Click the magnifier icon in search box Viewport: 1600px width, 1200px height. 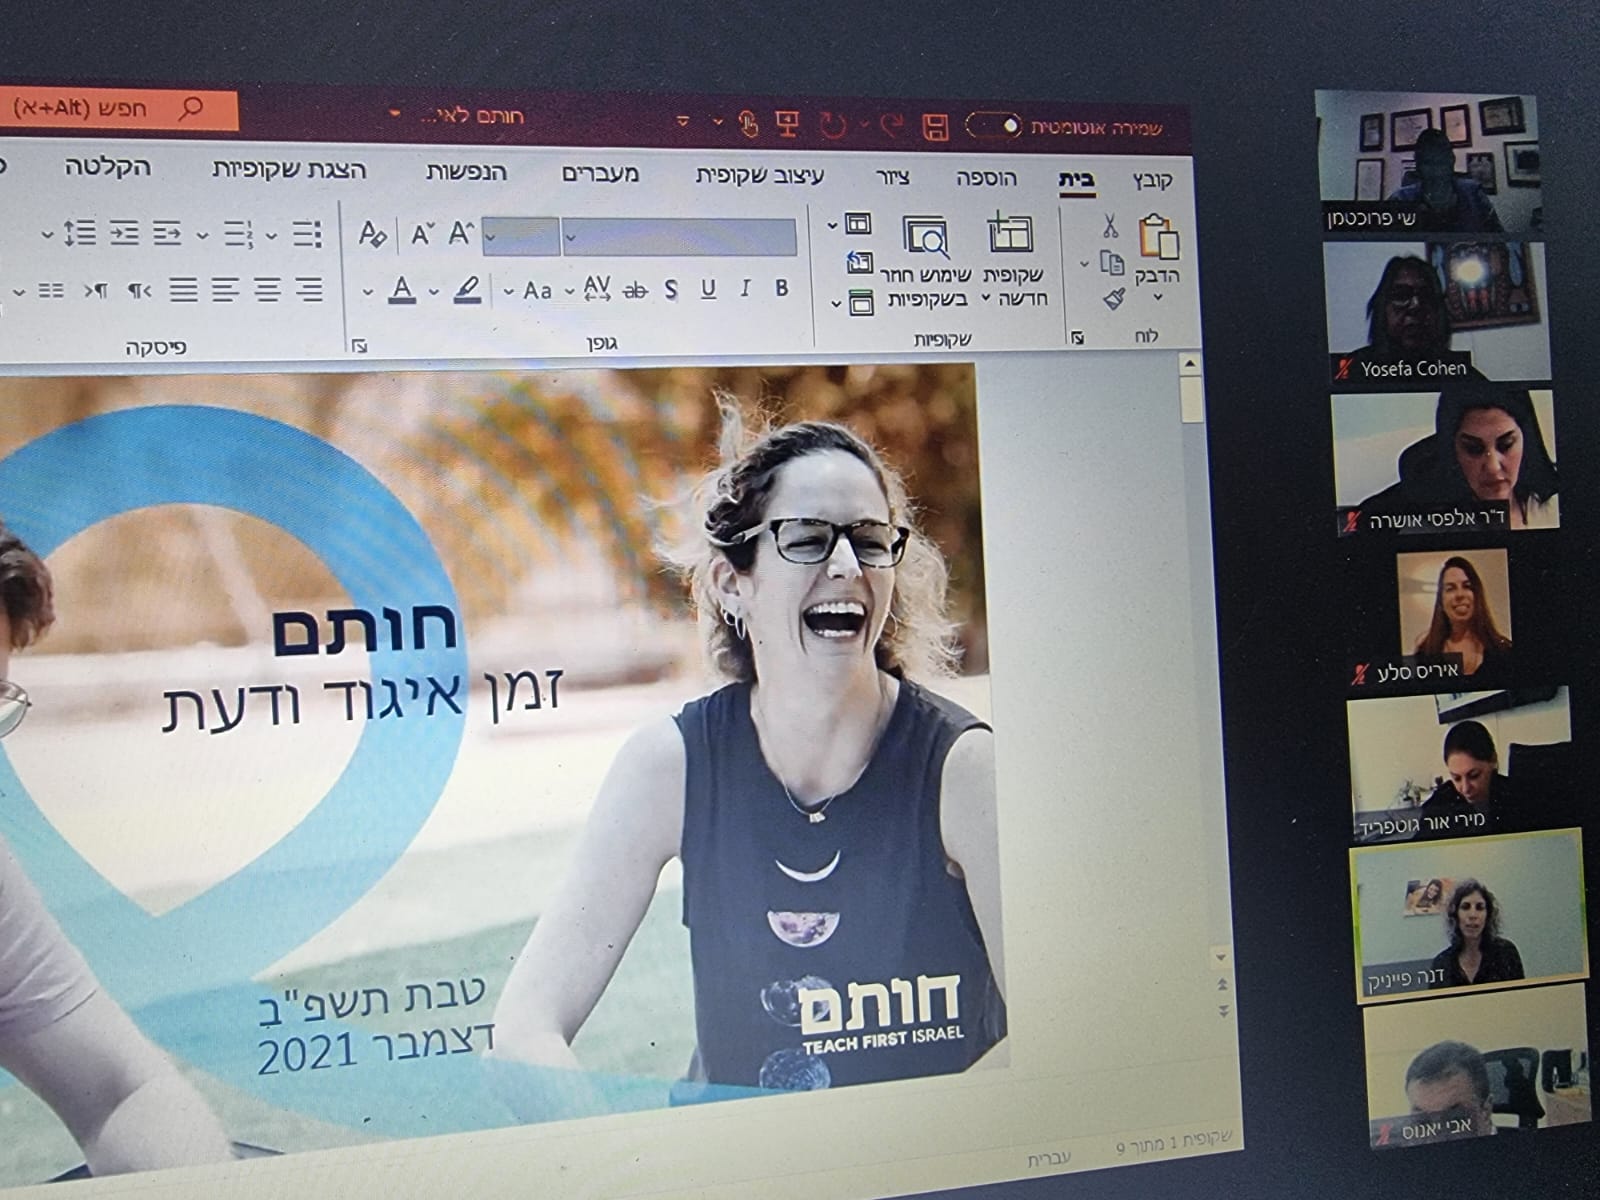[x=190, y=108]
